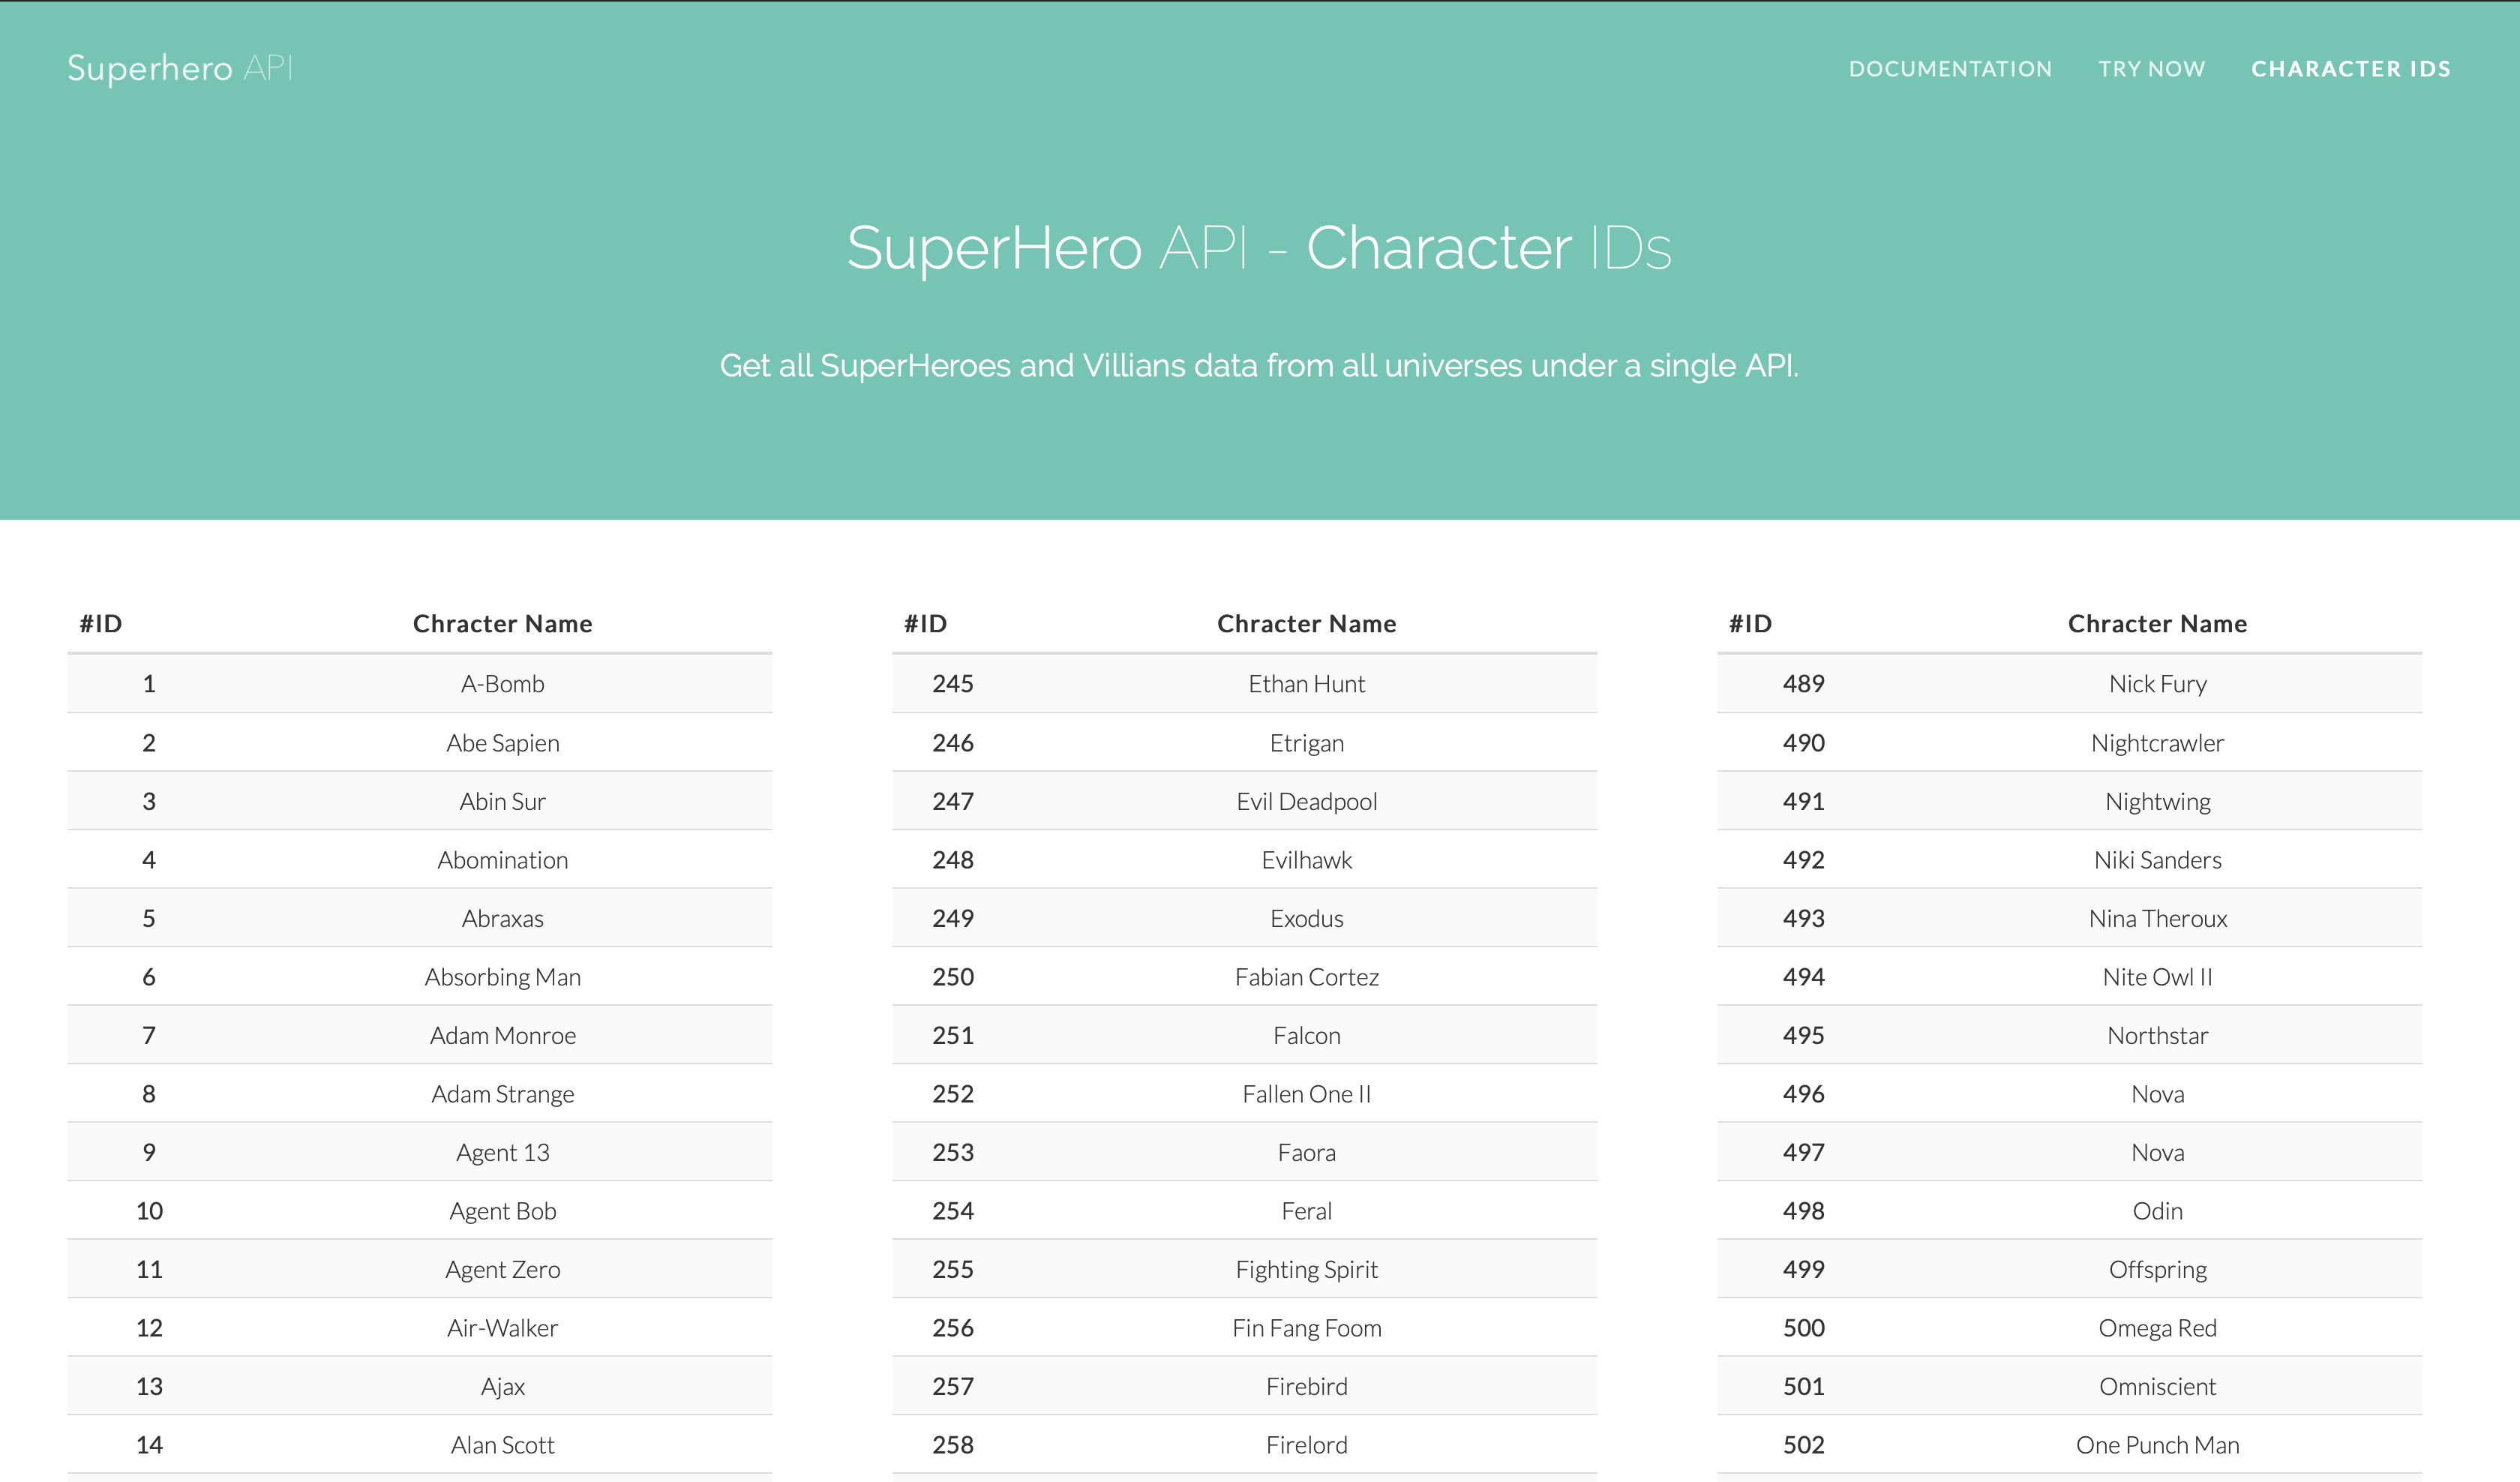Open the Try Now page
The image size is (2520, 1482).
pyautogui.click(x=2151, y=68)
